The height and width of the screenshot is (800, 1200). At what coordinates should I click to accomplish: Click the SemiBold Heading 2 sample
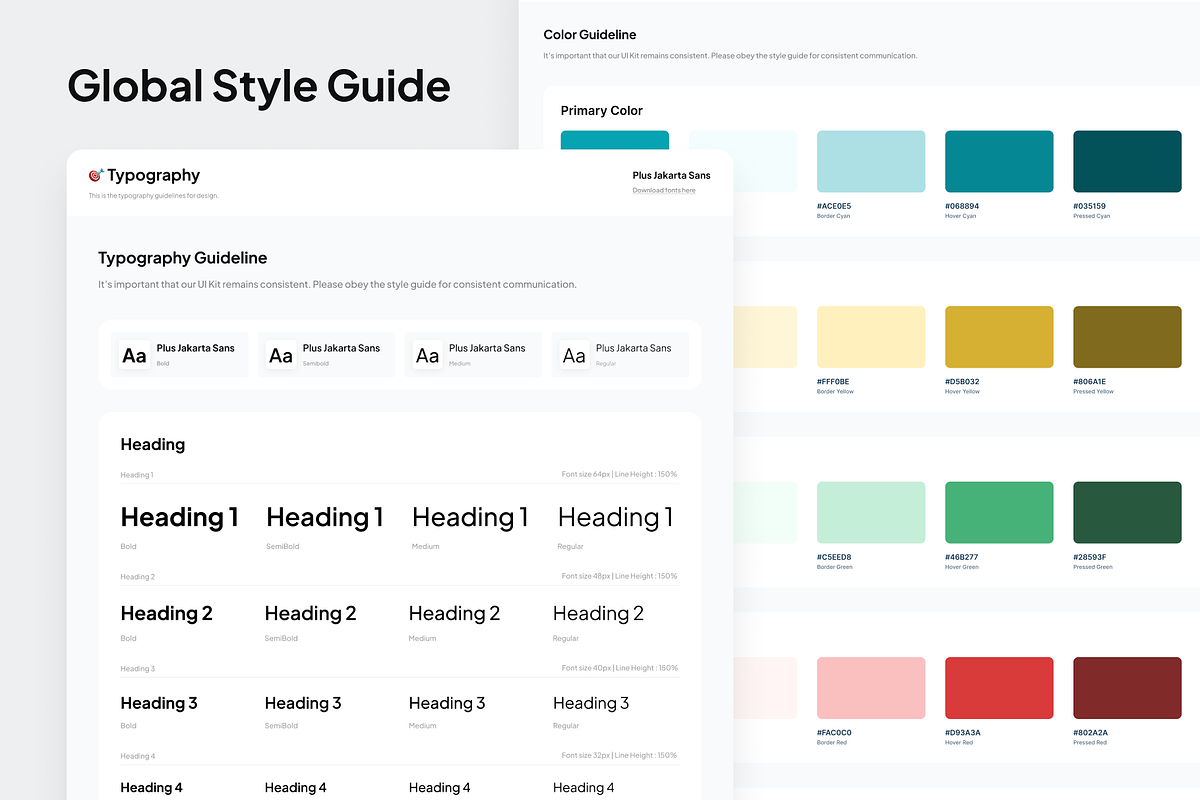[x=310, y=613]
